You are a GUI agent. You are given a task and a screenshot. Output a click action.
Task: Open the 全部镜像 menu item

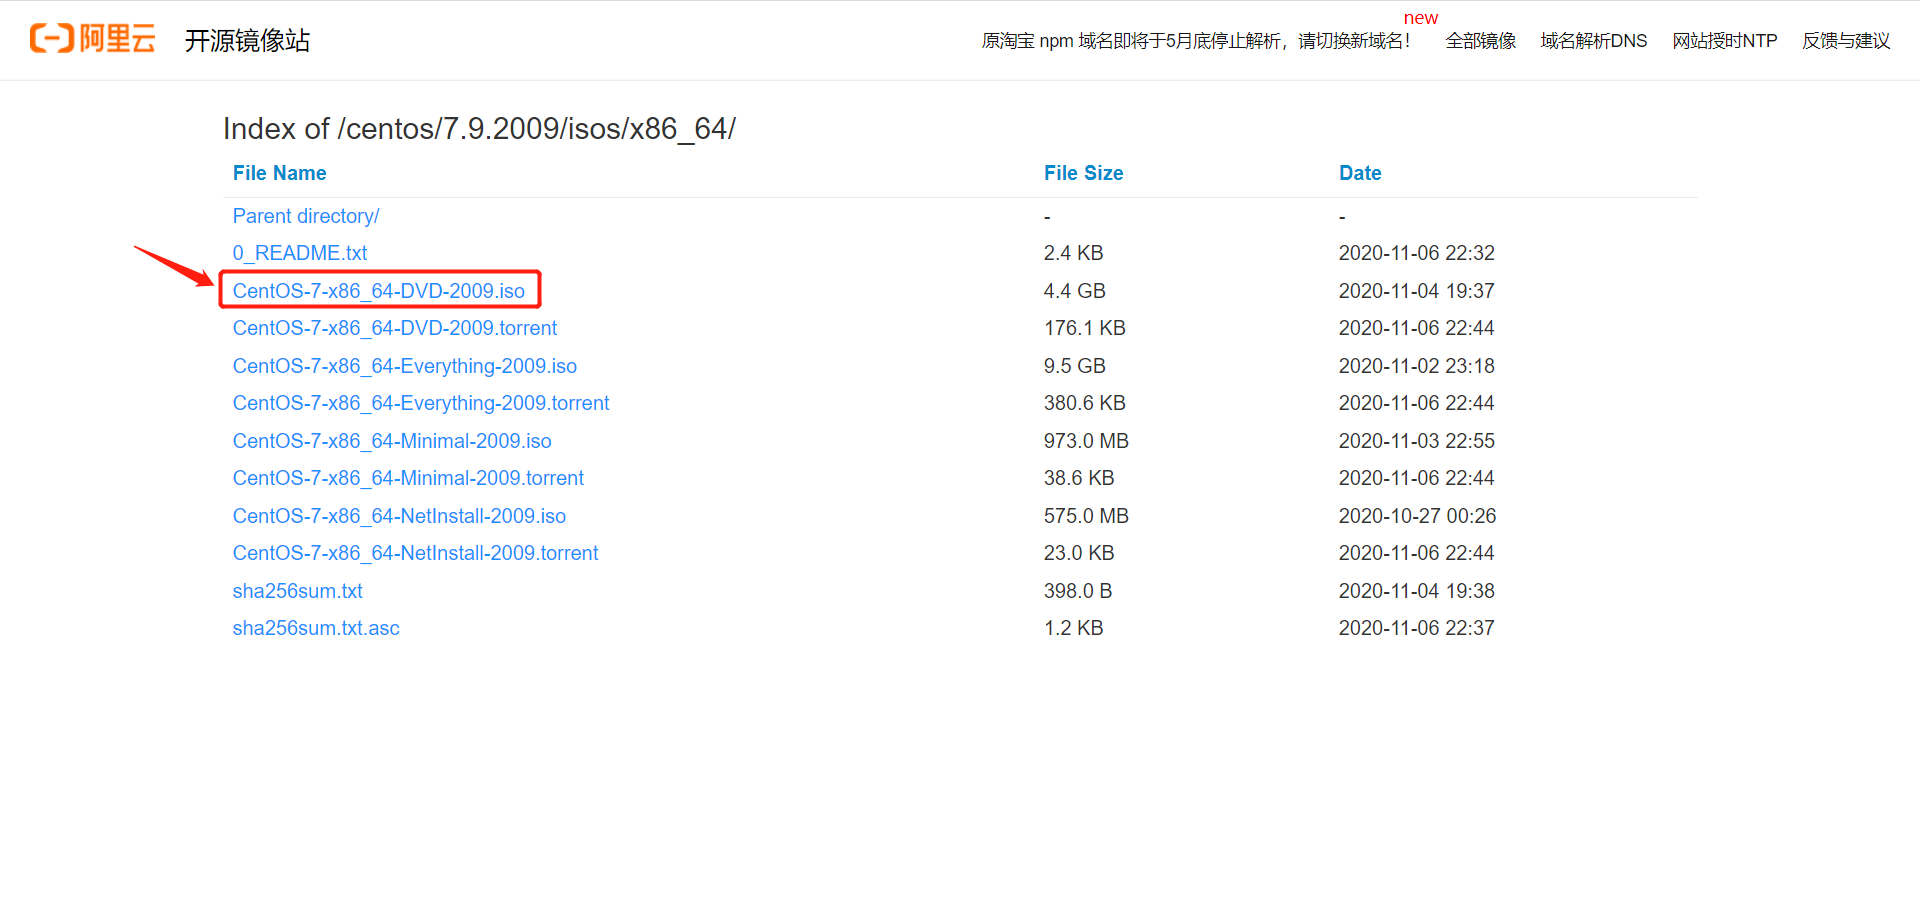[x=1480, y=41]
